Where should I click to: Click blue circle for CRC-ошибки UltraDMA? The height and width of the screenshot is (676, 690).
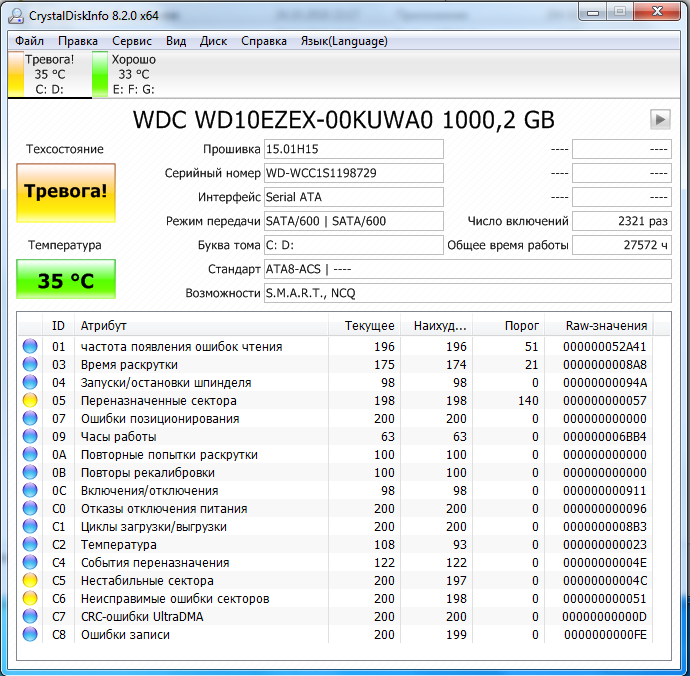[x=30, y=617]
